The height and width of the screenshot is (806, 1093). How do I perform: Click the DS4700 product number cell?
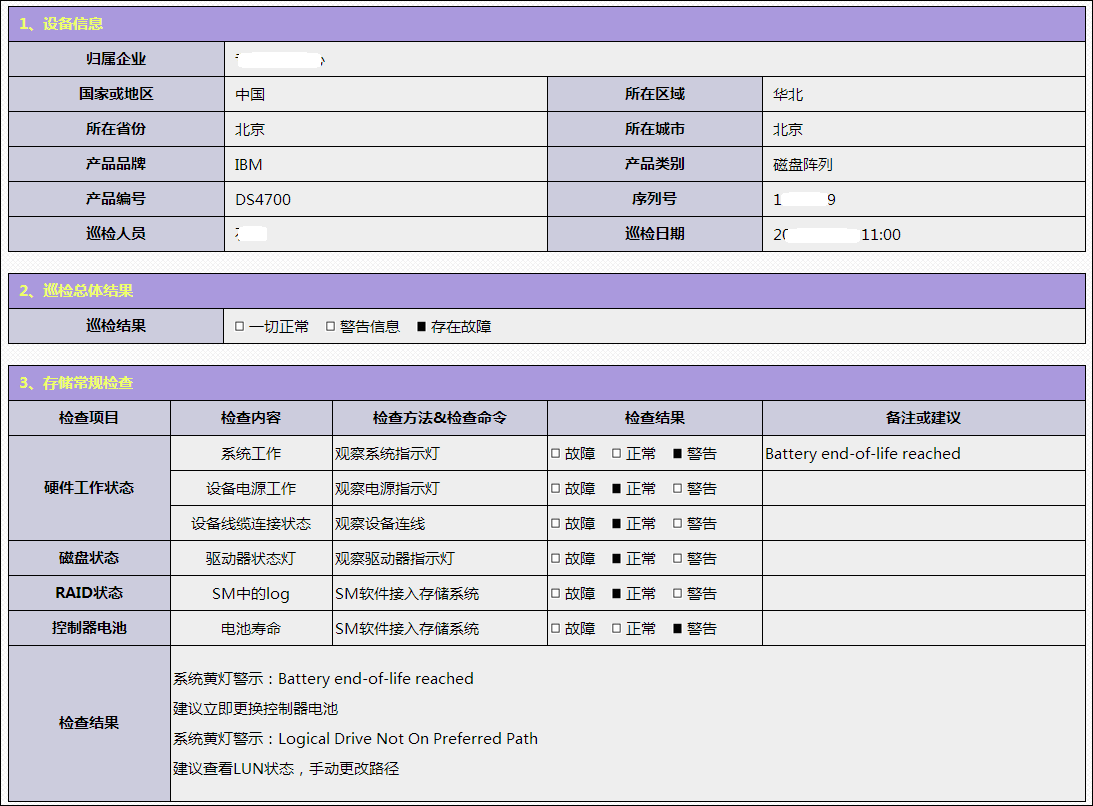click(263, 200)
